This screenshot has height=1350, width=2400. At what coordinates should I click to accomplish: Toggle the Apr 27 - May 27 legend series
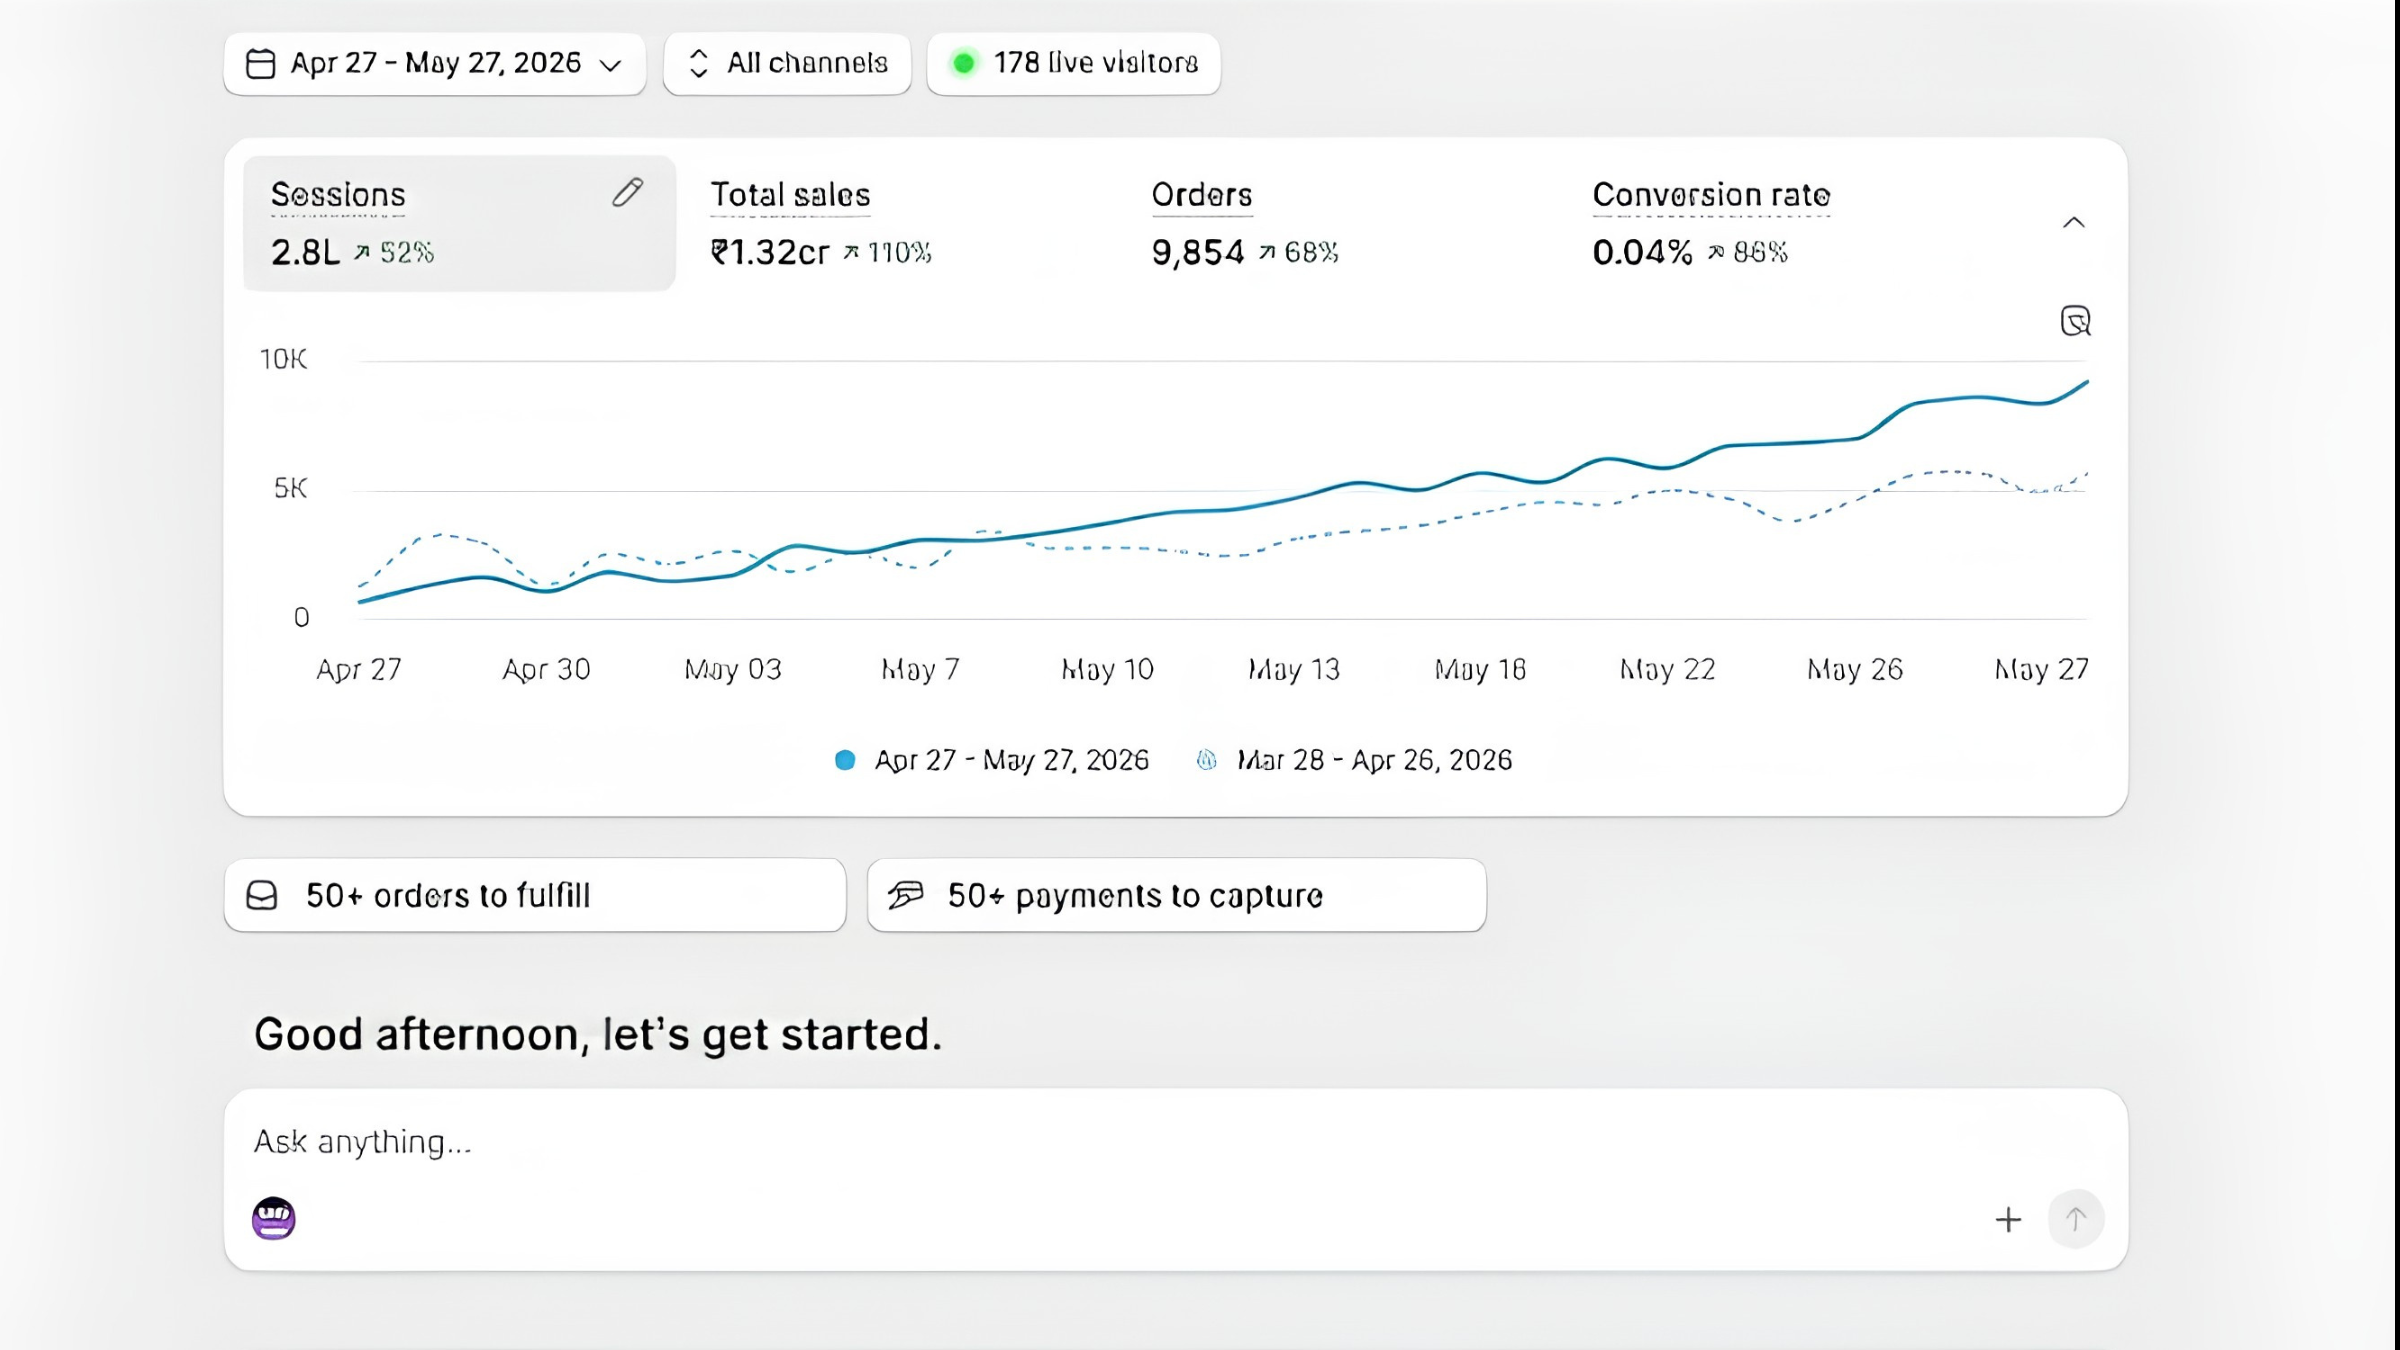pos(992,760)
